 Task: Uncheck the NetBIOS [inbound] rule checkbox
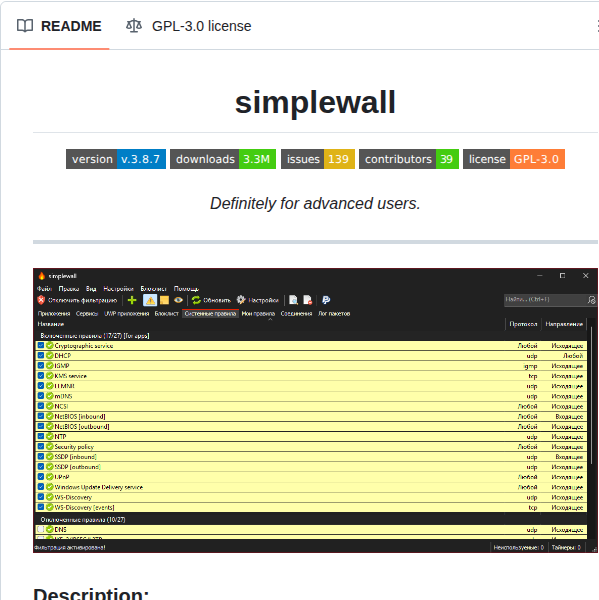coord(41,416)
